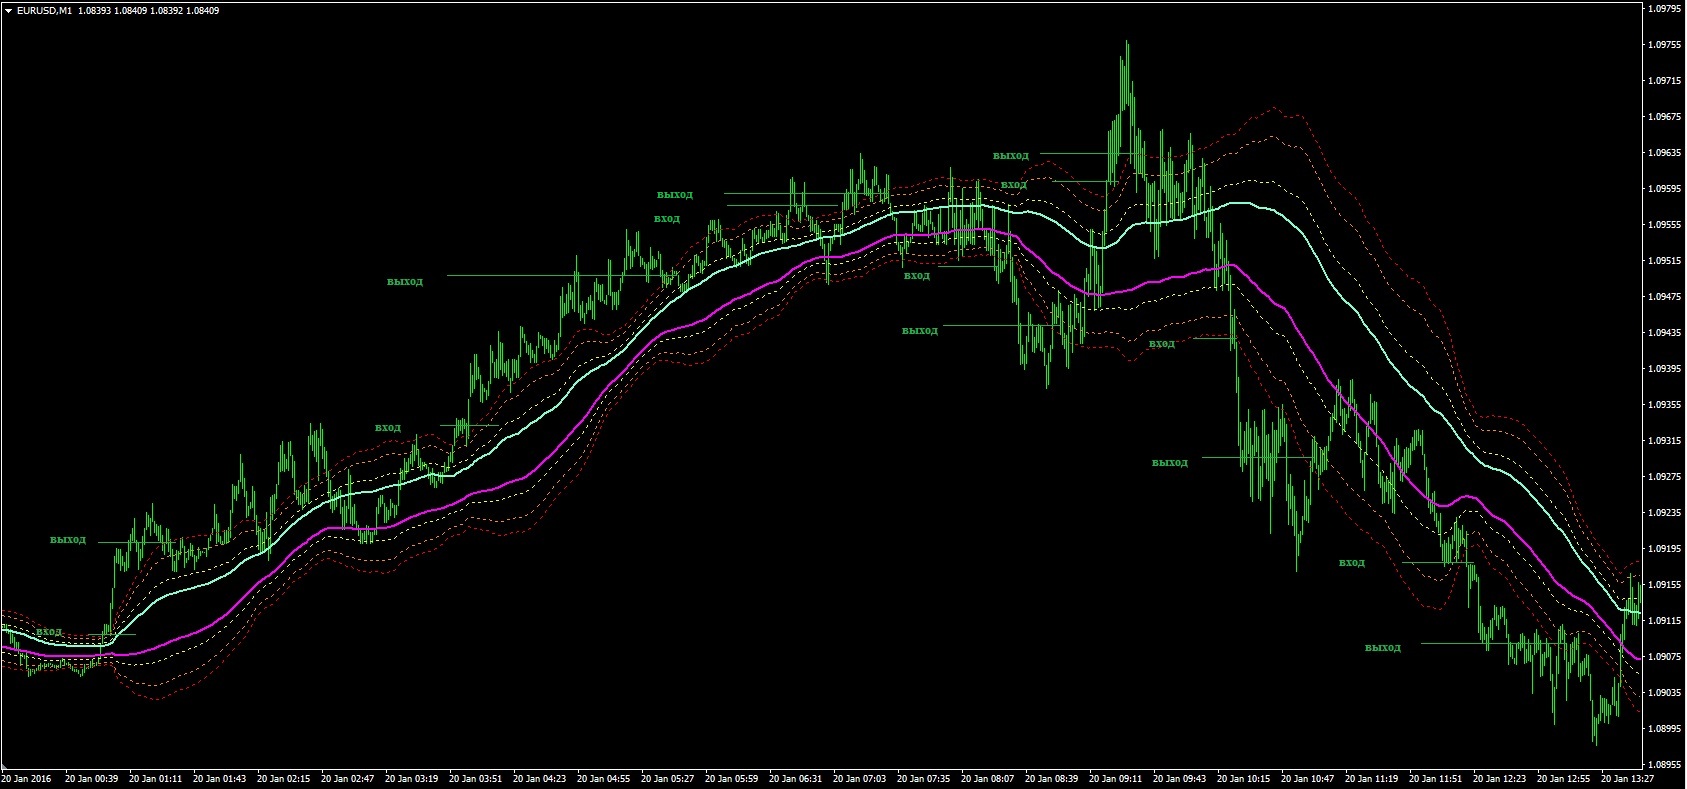Select the 'выход' label at the 1.09075 level
This screenshot has height=789, width=1687.
(x=1383, y=648)
